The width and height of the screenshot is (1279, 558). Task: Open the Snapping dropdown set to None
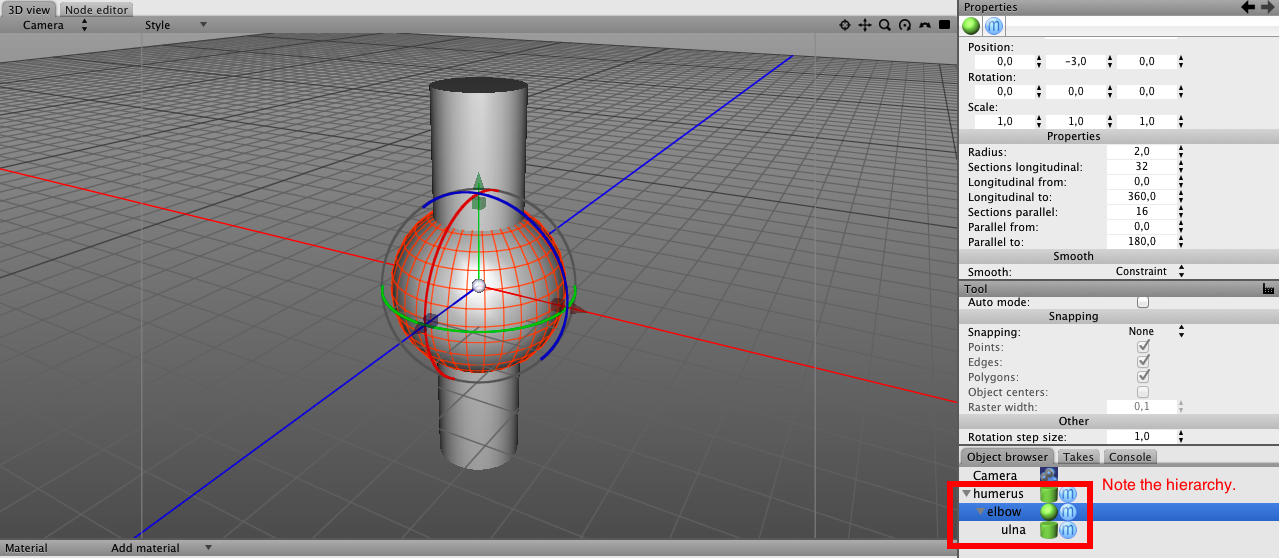[x=1146, y=332]
